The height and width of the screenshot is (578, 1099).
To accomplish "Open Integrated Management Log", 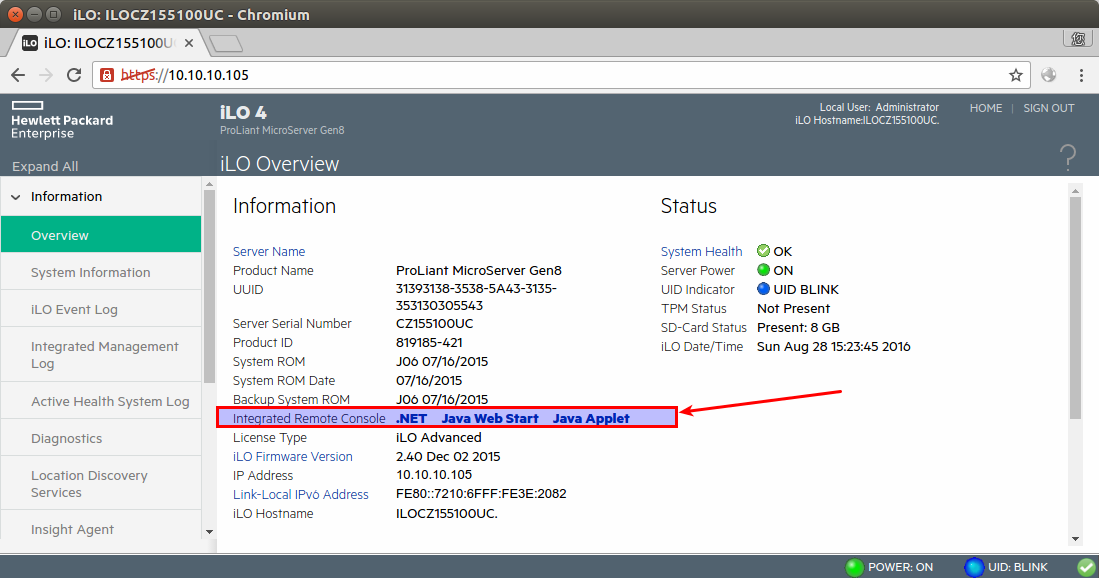I will point(101,355).
